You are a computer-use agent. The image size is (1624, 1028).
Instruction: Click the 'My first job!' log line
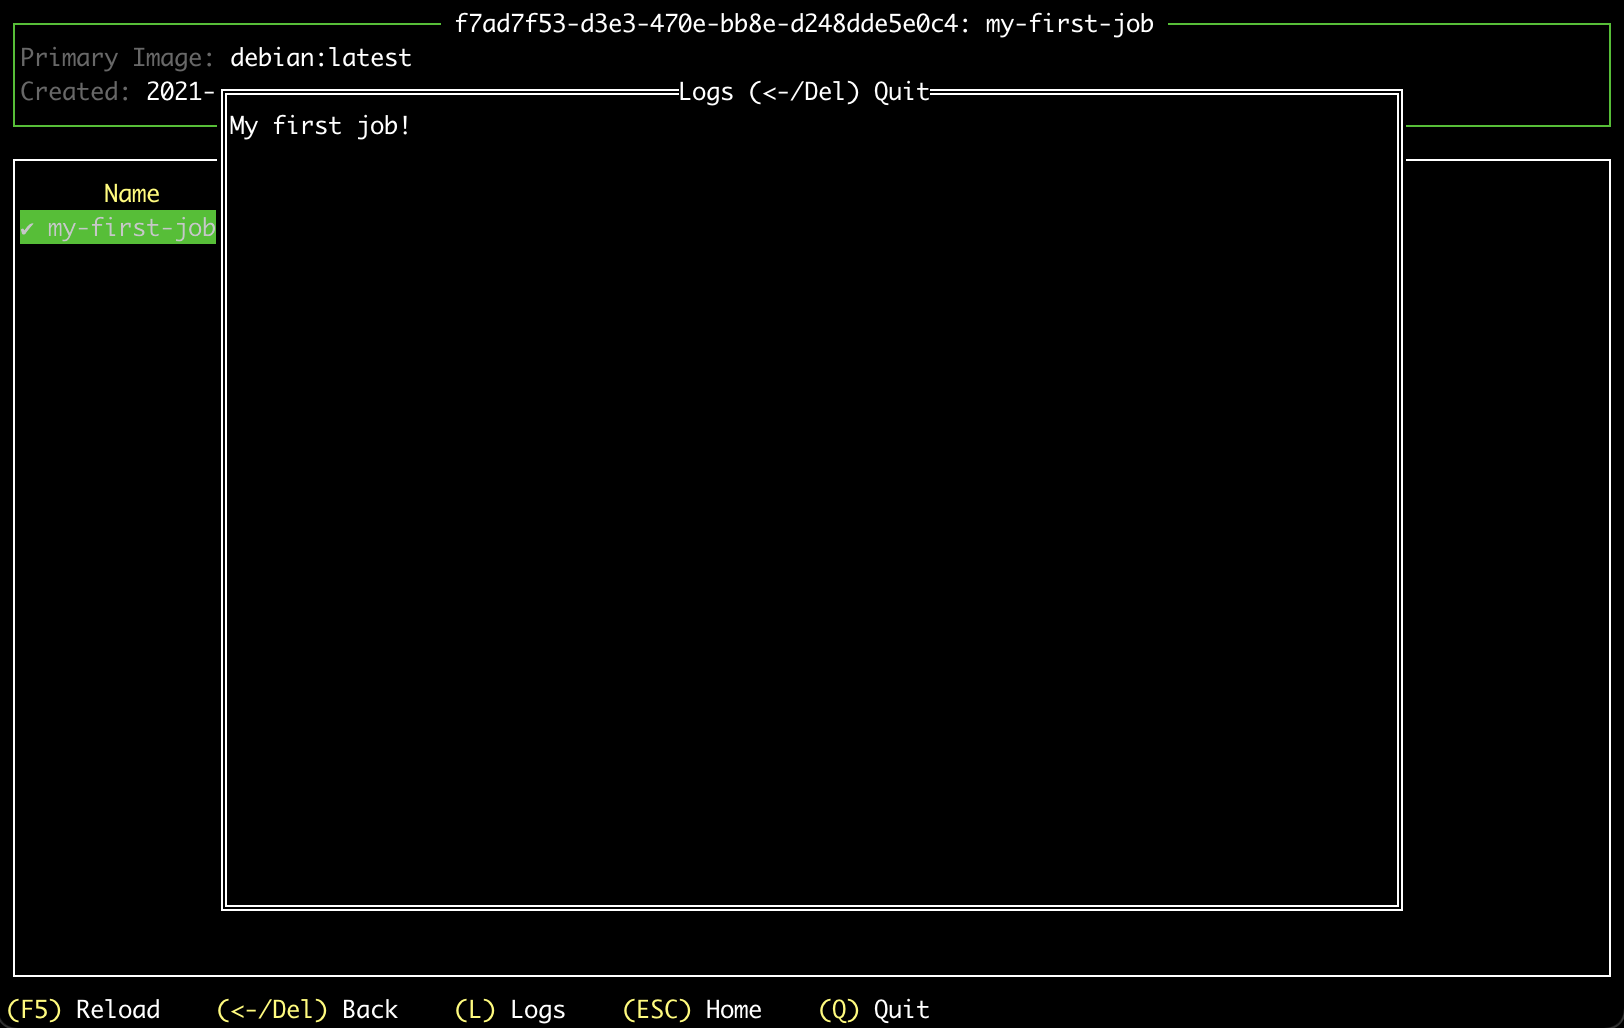pos(320,126)
